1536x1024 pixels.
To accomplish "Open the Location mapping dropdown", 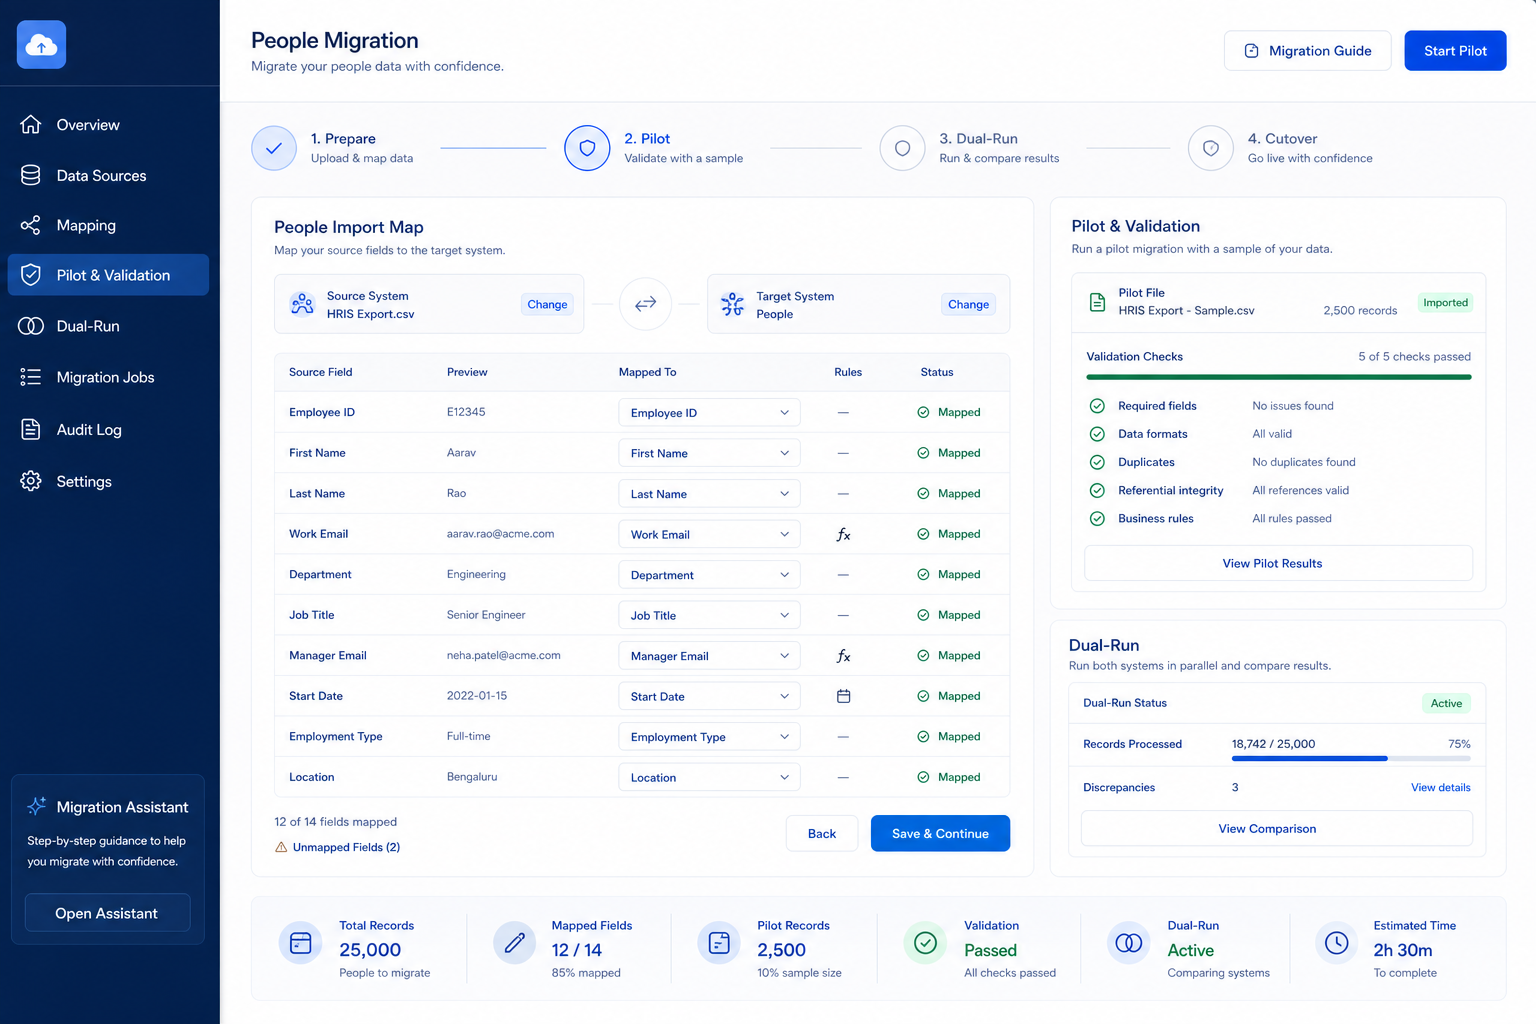I will tap(709, 777).
